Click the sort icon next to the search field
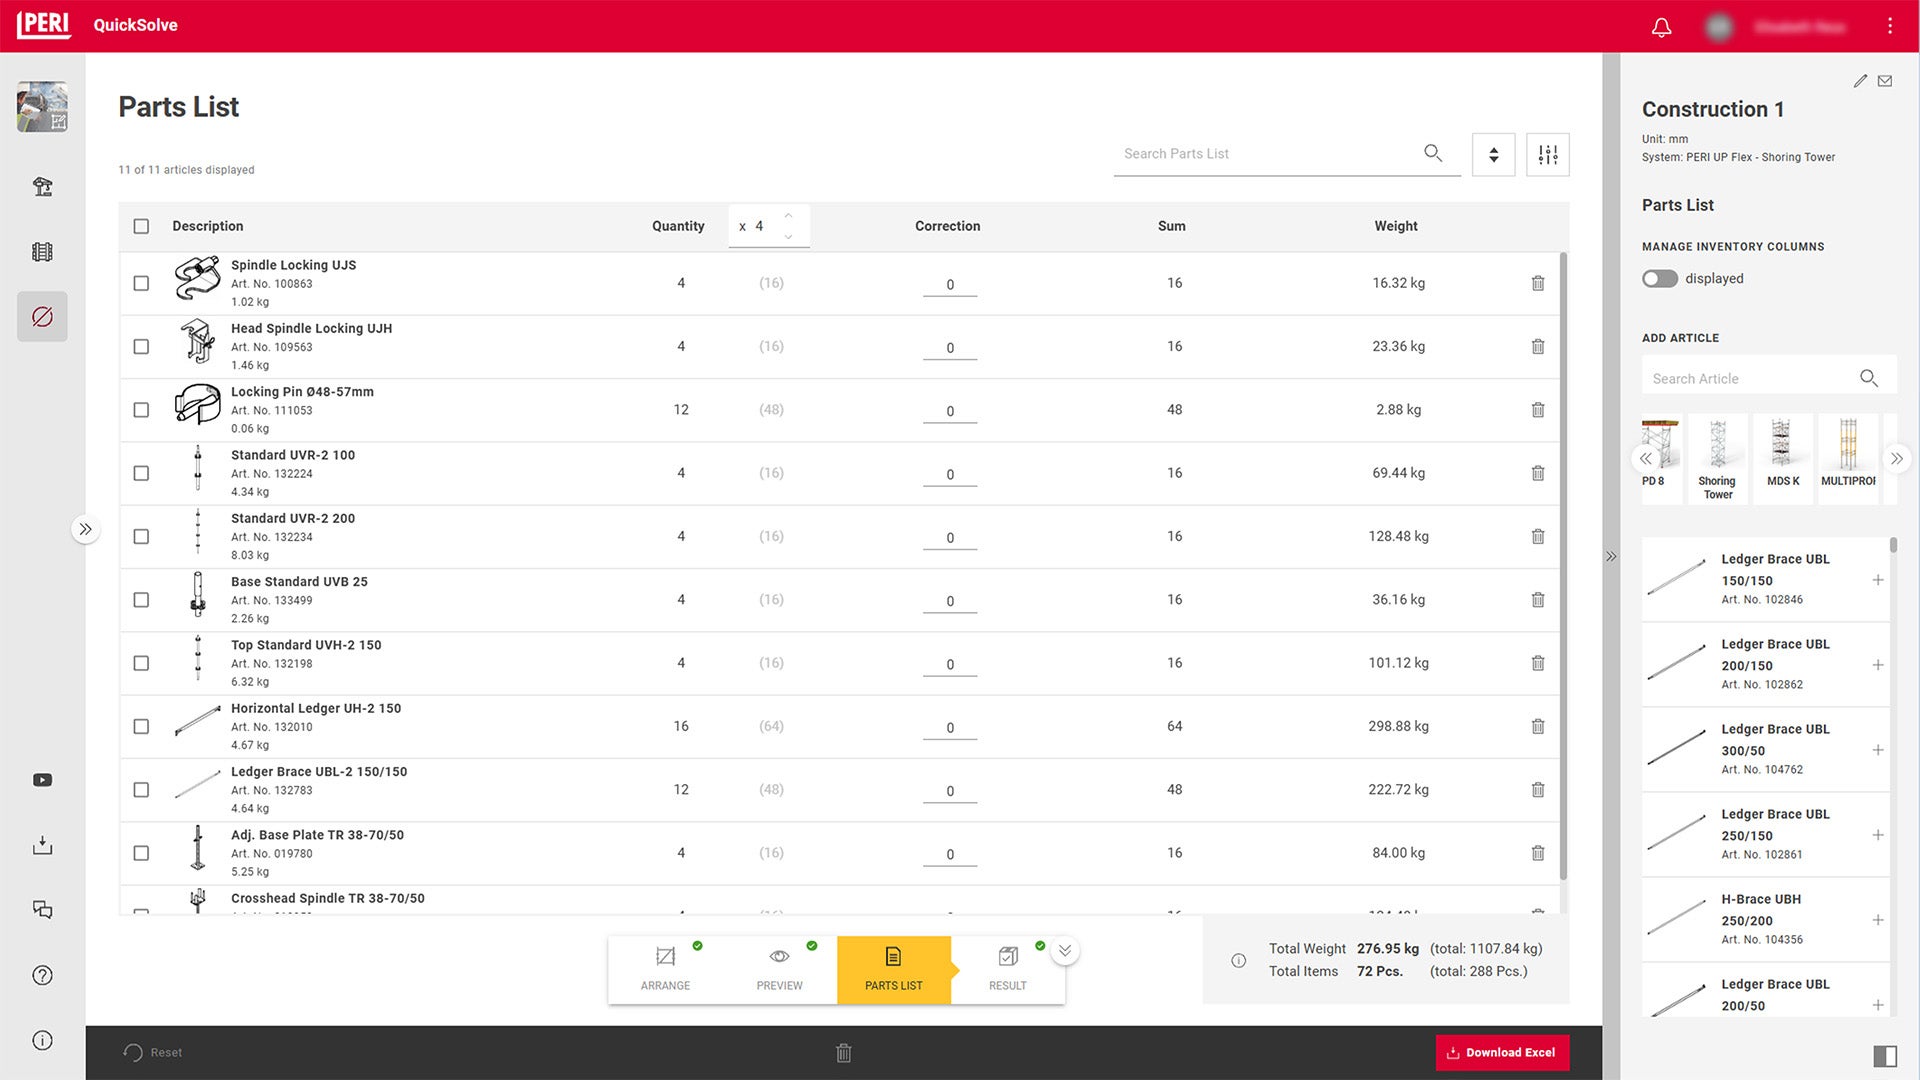The width and height of the screenshot is (1920, 1080). pos(1493,154)
